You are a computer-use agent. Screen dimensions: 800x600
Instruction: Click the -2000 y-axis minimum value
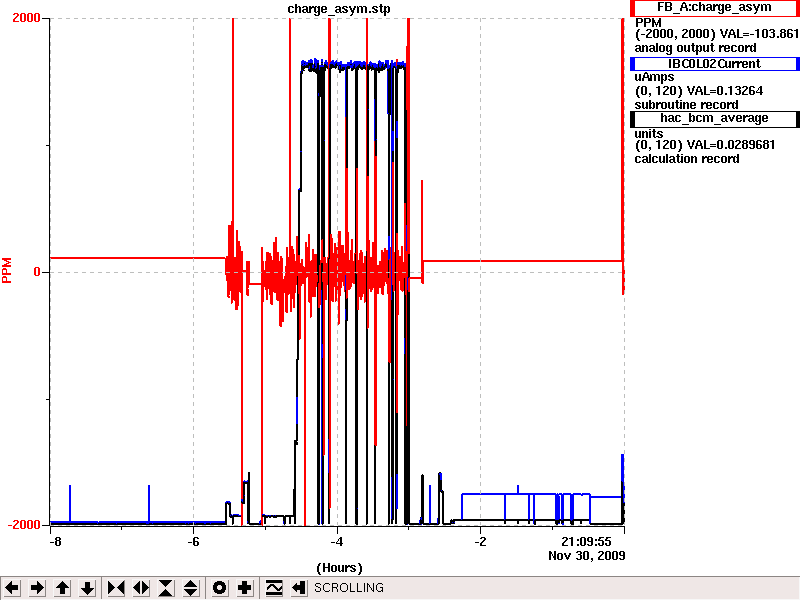(23, 525)
